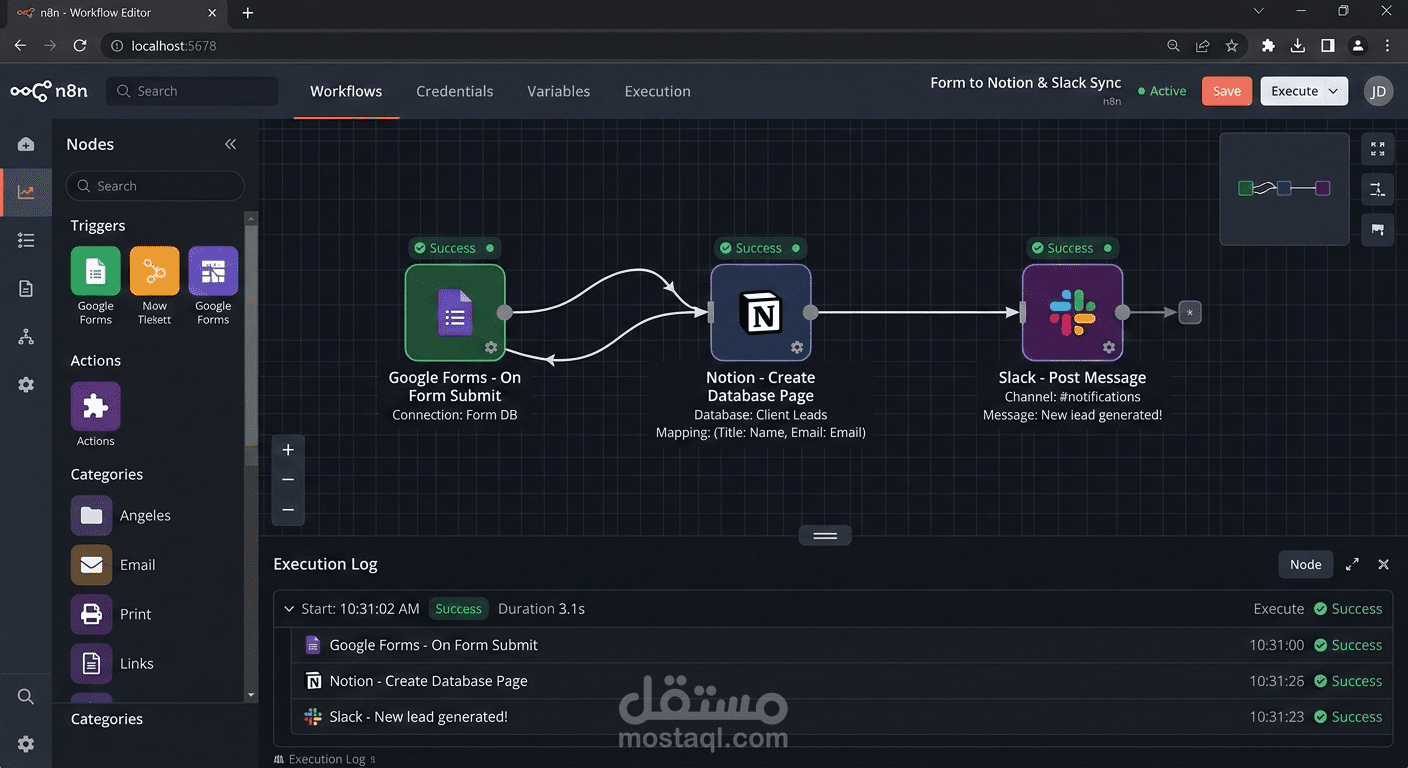Close the Execution Log panel
Image resolution: width=1408 pixels, height=768 pixels.
(x=1384, y=564)
